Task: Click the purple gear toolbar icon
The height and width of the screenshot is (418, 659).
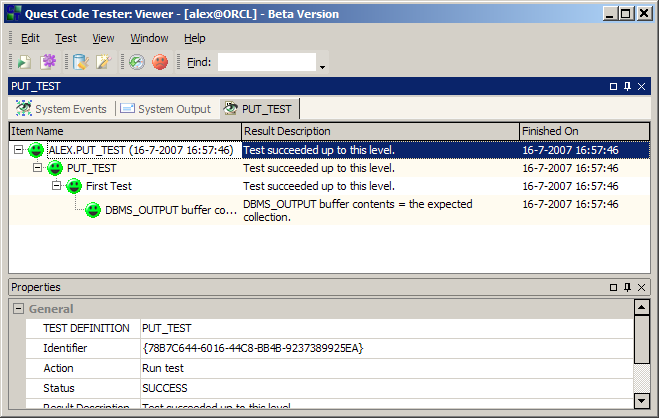Action: click(48, 62)
